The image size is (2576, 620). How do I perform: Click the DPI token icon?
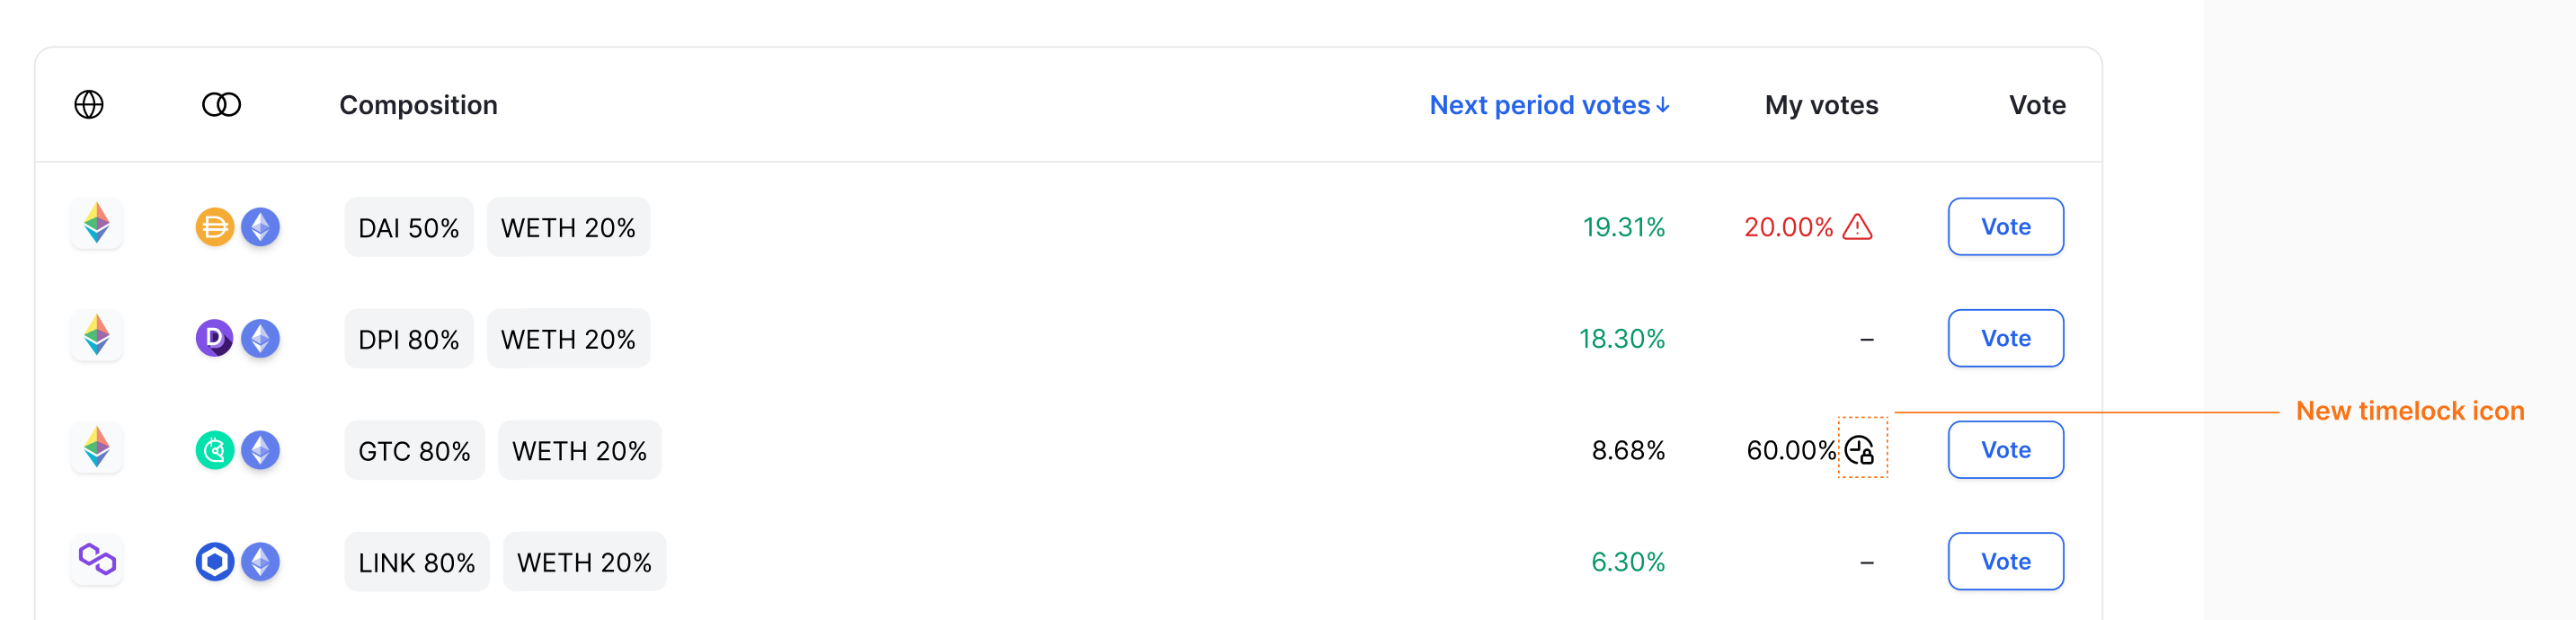click(x=214, y=338)
